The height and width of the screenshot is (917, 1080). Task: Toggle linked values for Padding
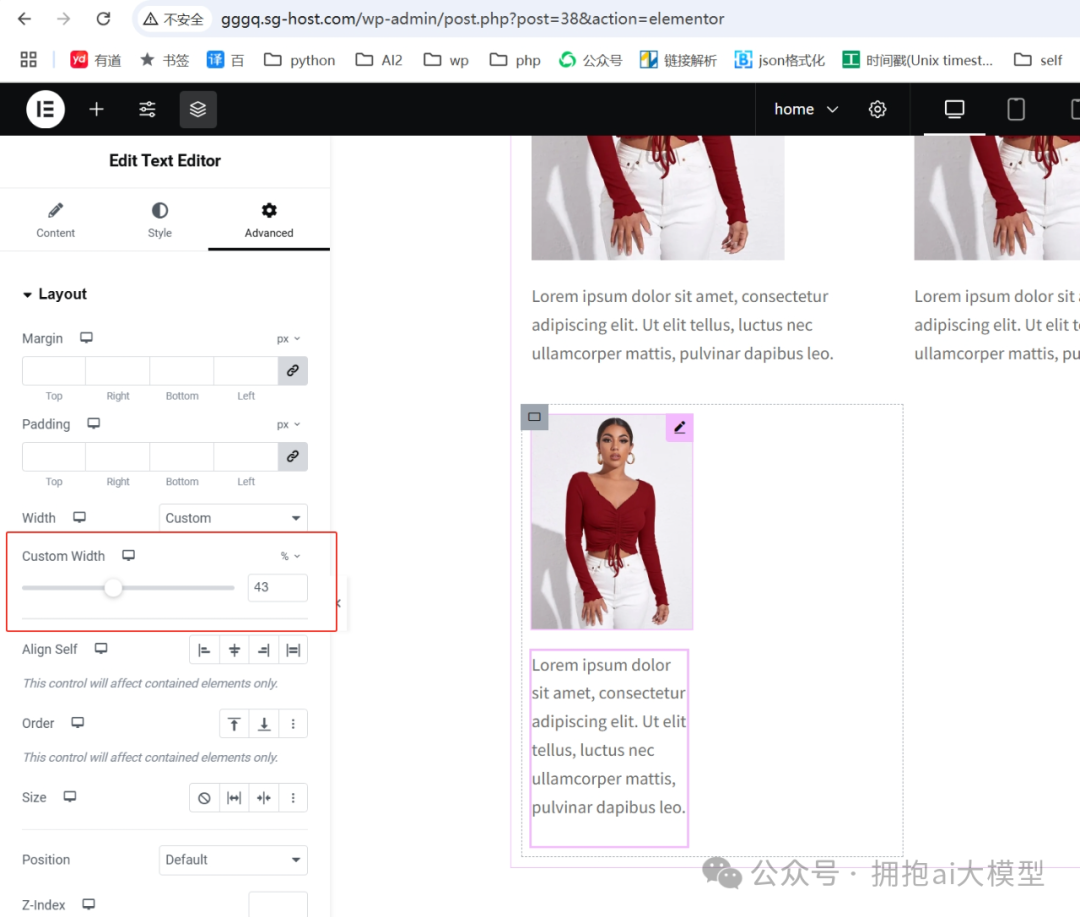tap(292, 457)
